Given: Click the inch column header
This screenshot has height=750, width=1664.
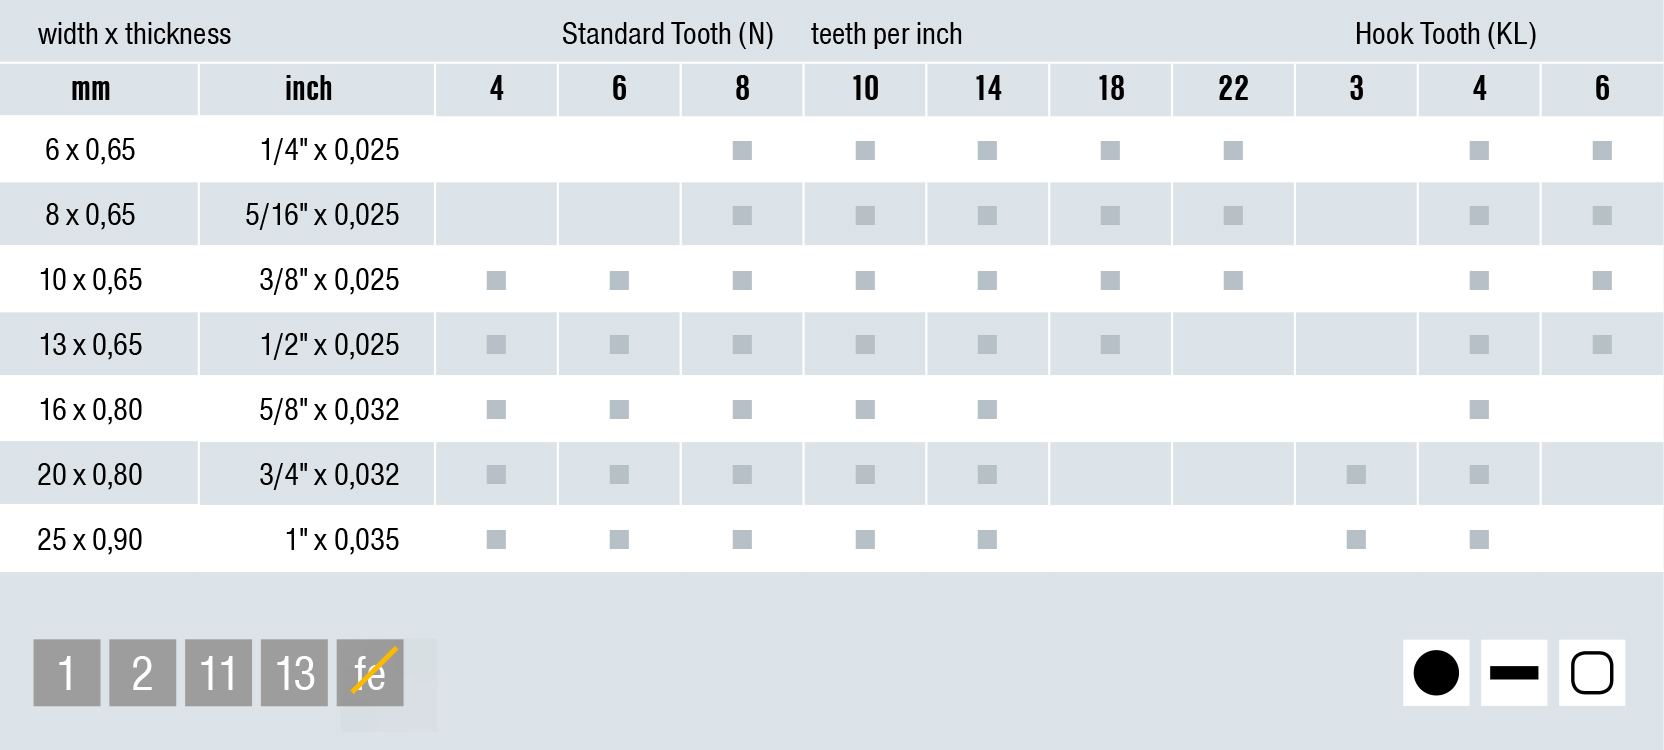Looking at the screenshot, I should pos(308,89).
